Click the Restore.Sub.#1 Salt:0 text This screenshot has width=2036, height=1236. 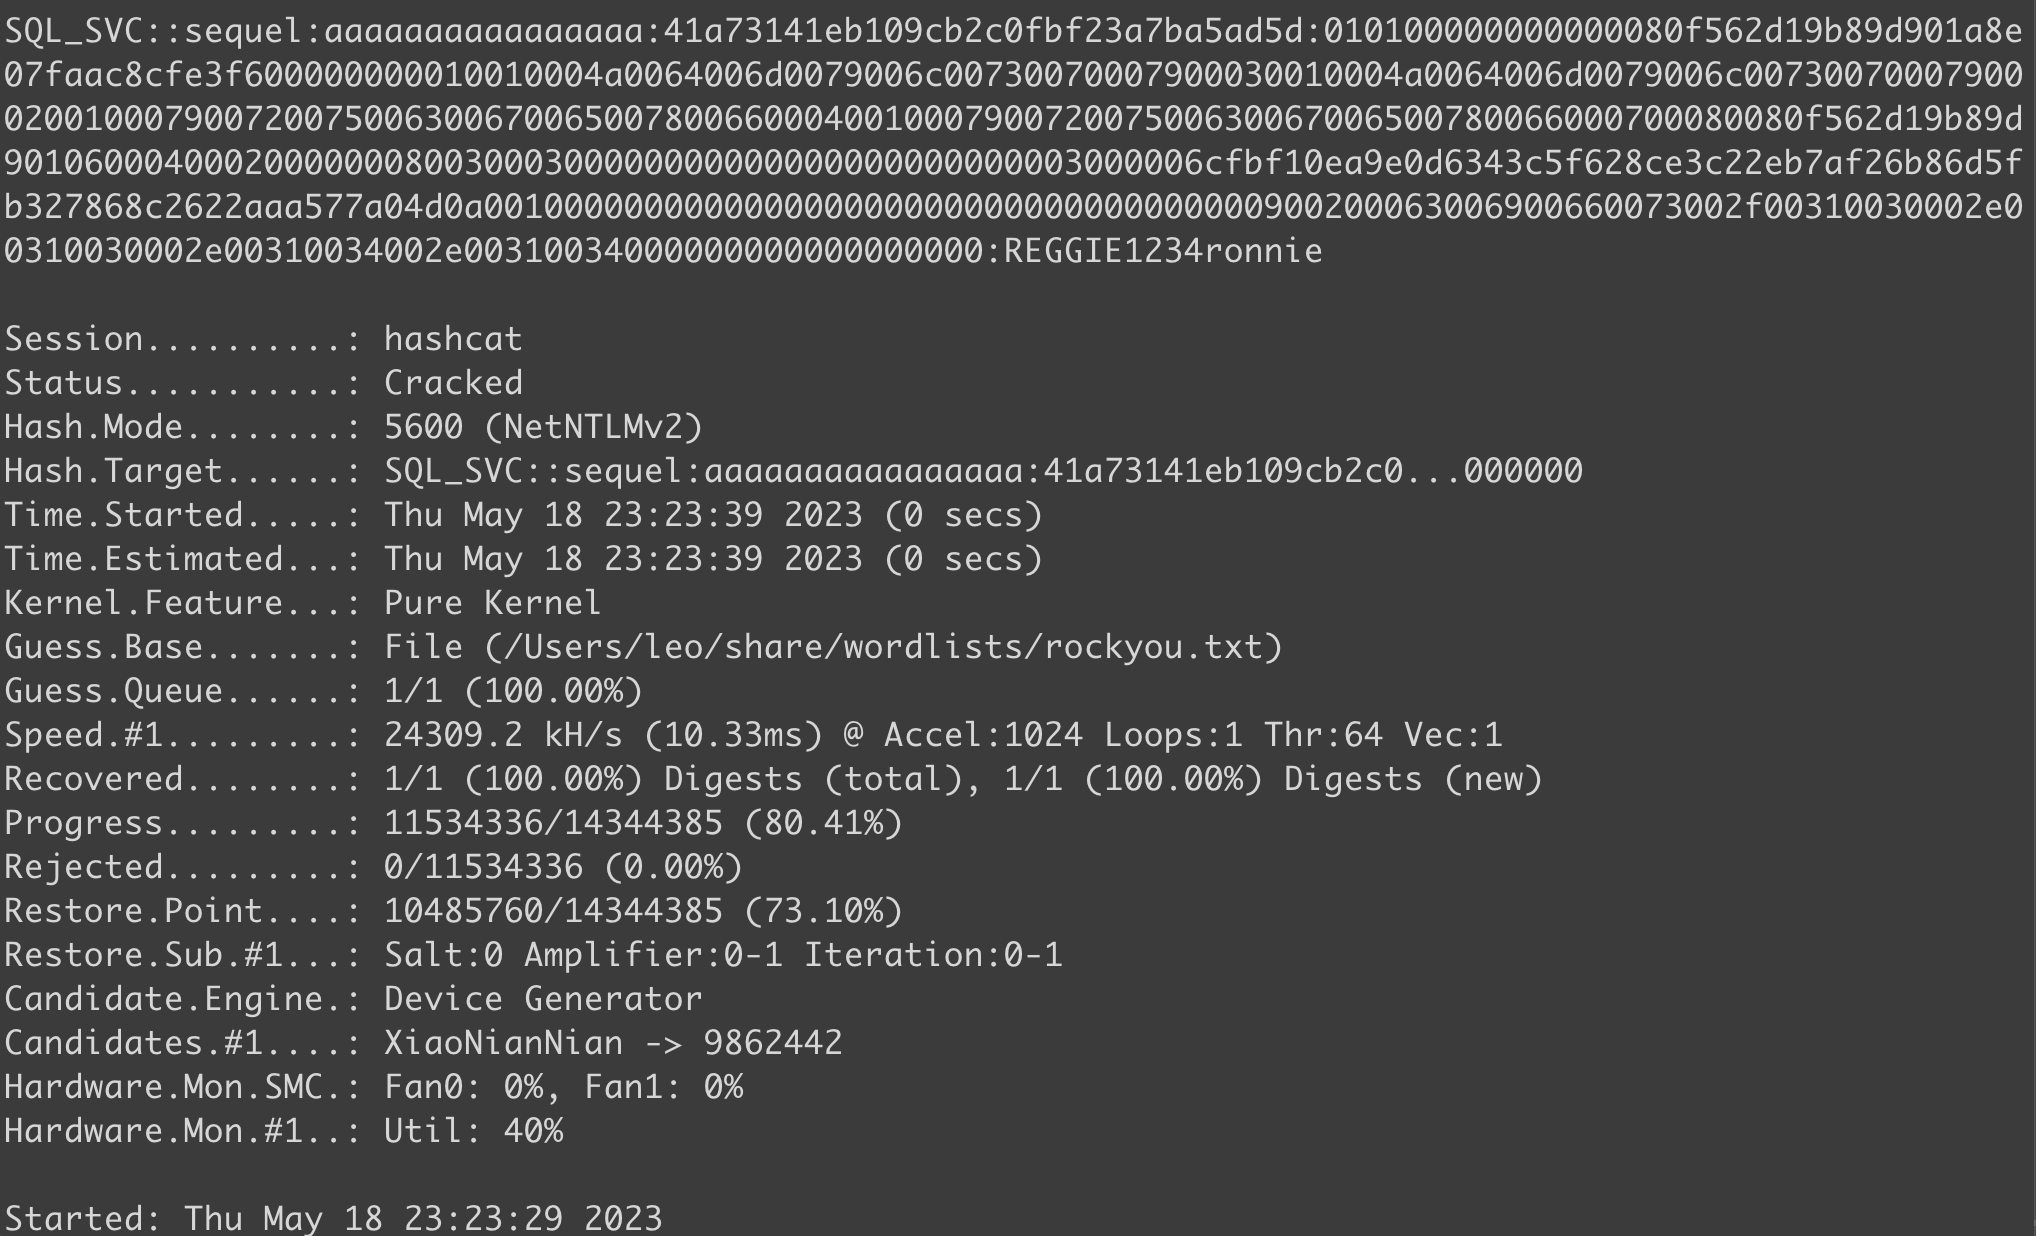click(443, 954)
